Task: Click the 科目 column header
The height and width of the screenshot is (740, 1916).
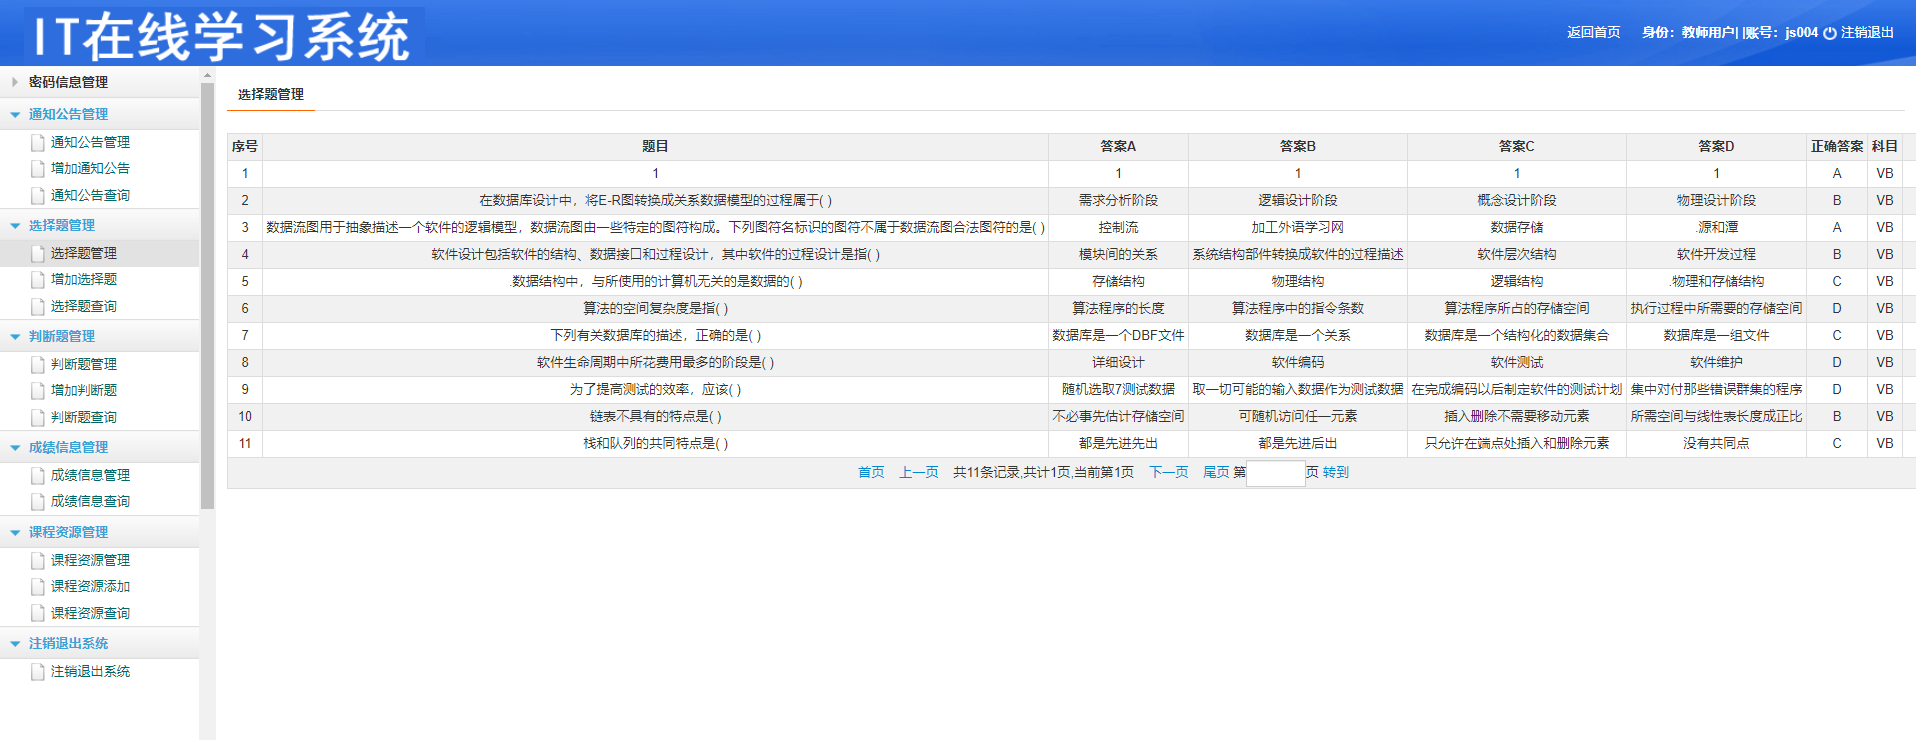Action: (x=1885, y=146)
